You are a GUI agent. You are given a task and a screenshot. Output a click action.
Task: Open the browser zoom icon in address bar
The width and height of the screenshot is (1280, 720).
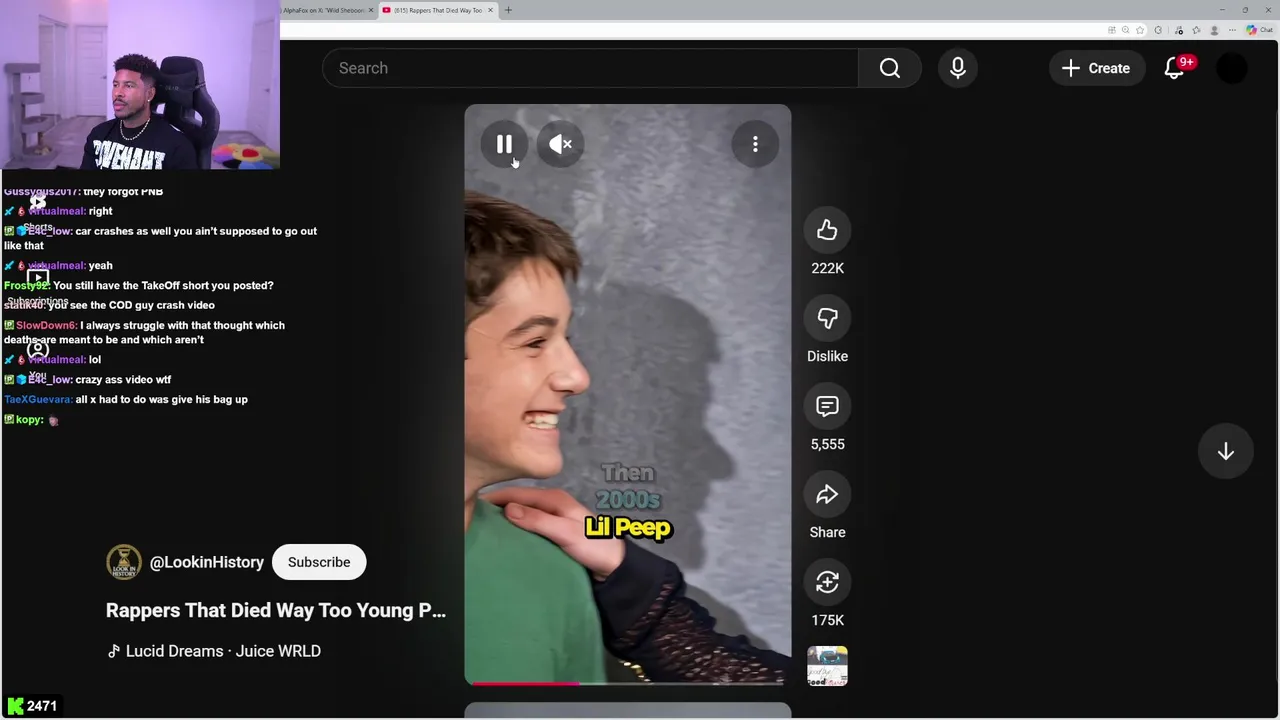pyautogui.click(x=1125, y=30)
